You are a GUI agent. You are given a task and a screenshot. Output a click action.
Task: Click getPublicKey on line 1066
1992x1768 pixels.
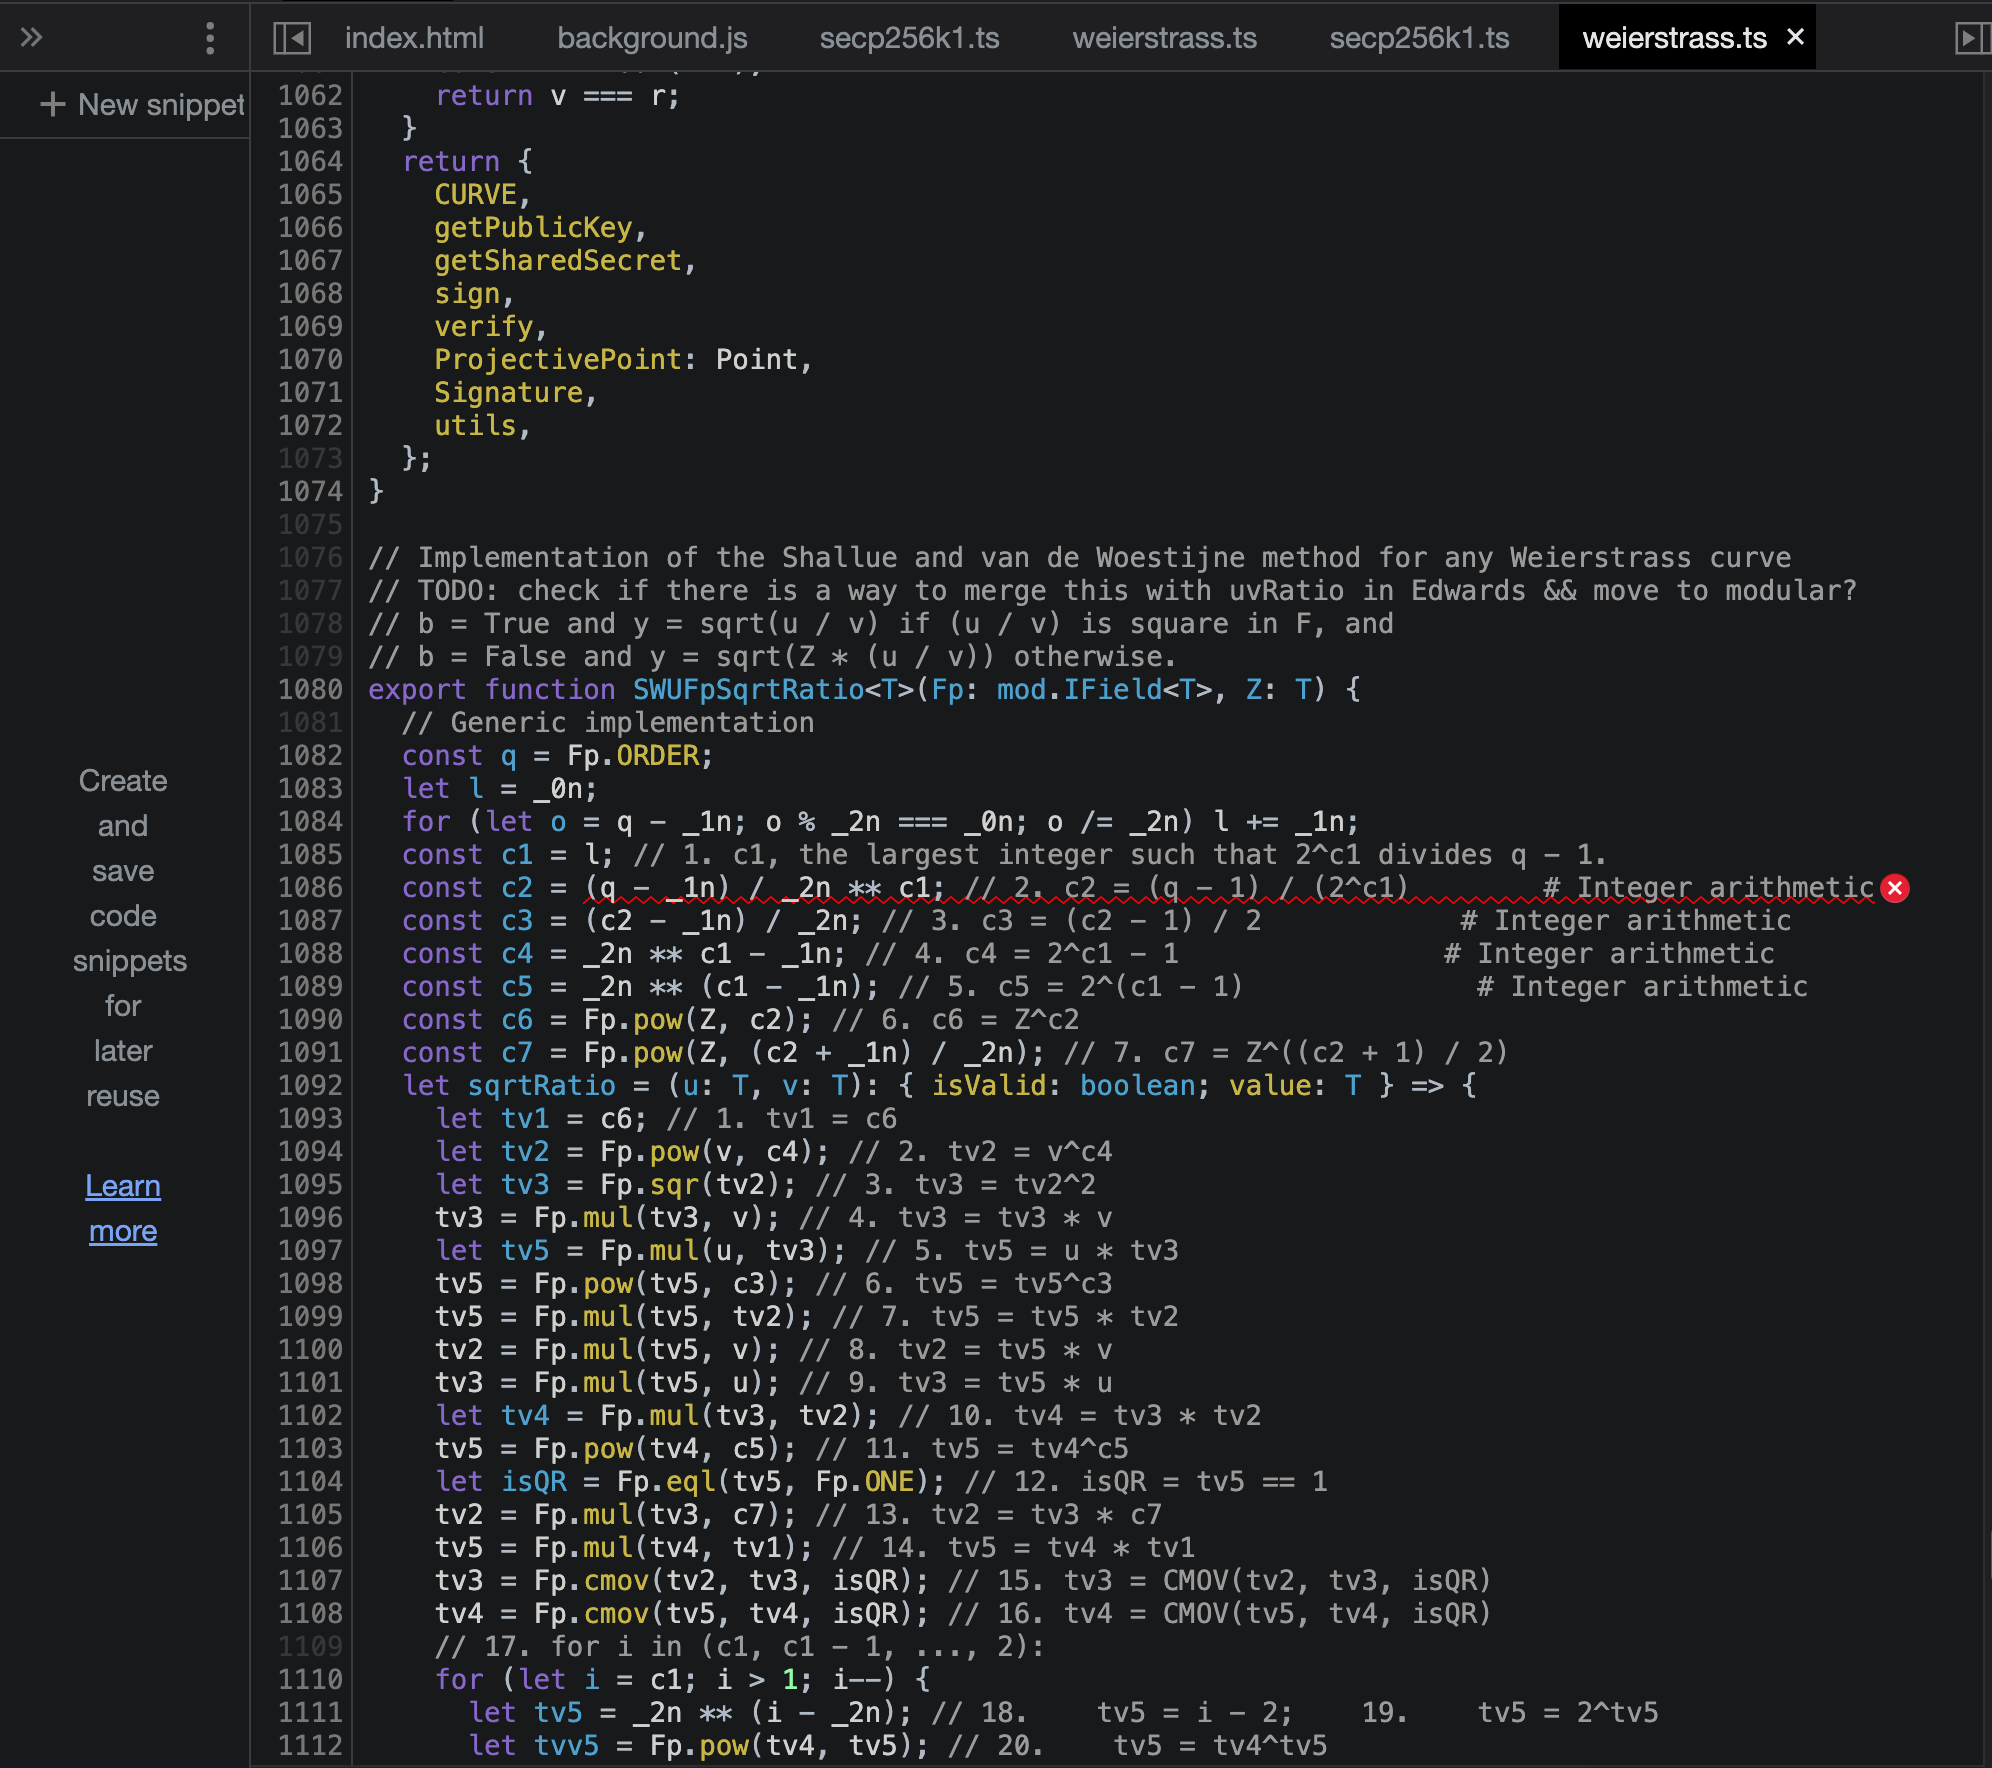coord(533,227)
